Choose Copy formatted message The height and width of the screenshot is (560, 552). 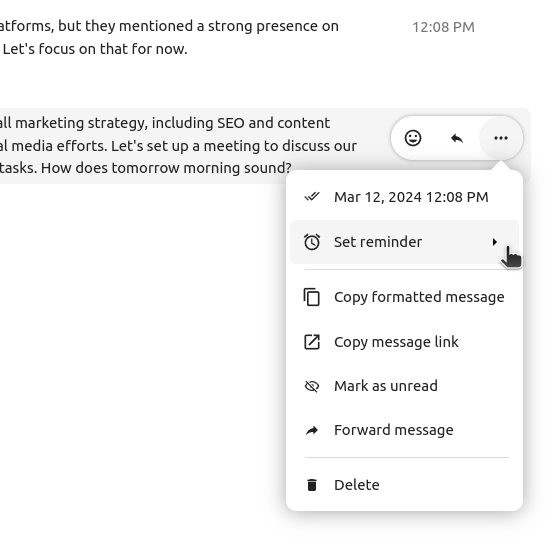point(404,297)
